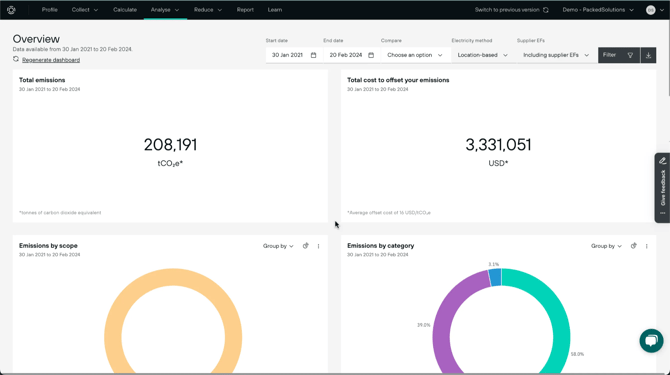Open the chat support bubble
Image resolution: width=670 pixels, height=375 pixels.
click(651, 340)
